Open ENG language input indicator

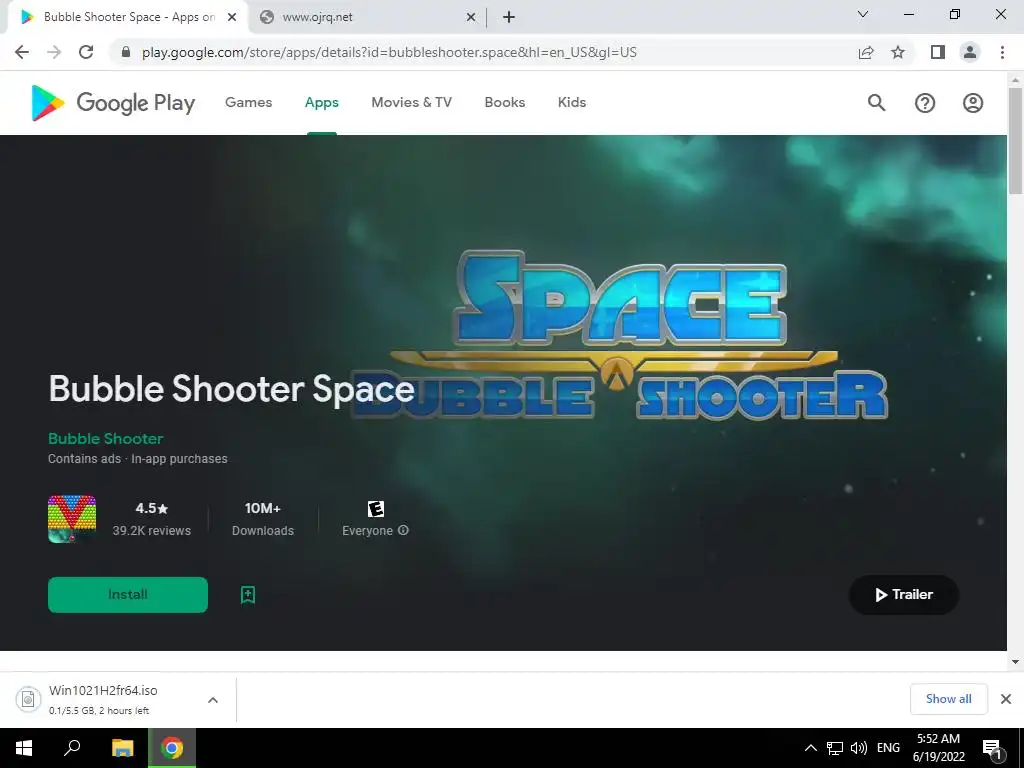click(x=888, y=748)
